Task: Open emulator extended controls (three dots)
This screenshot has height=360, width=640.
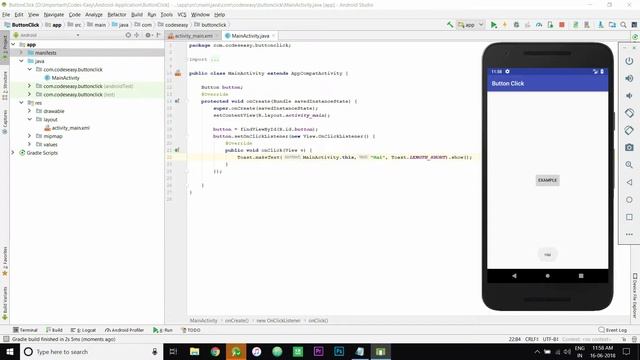Action: (x=629, y=234)
